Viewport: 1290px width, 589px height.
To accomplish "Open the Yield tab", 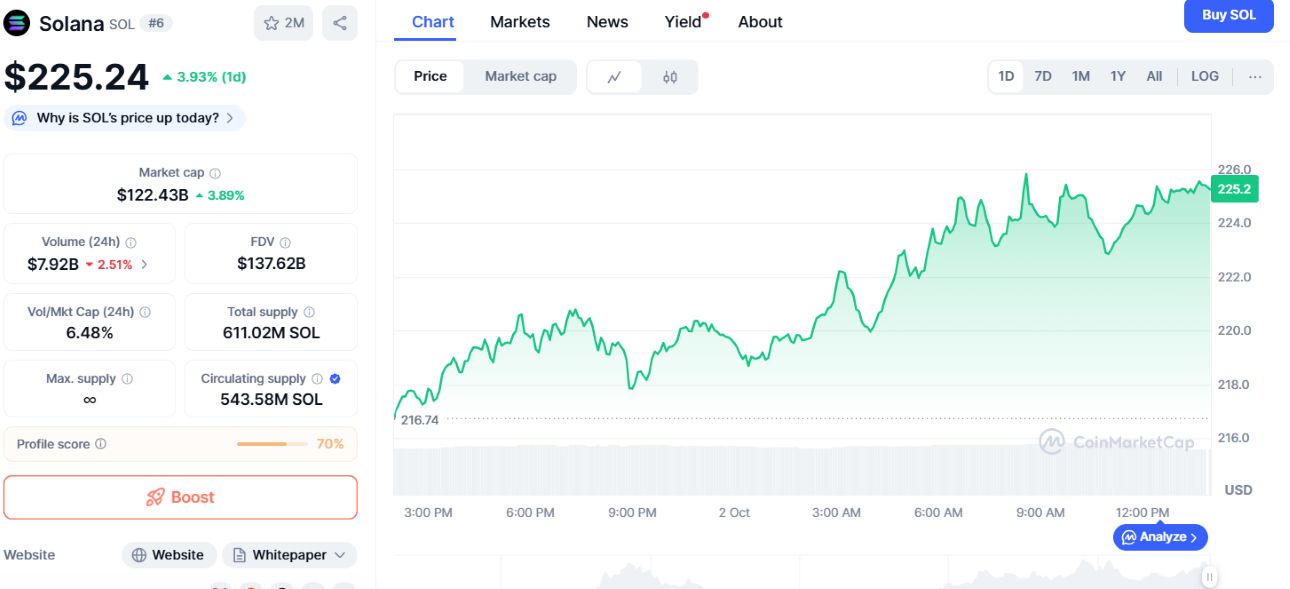I will coord(686,22).
